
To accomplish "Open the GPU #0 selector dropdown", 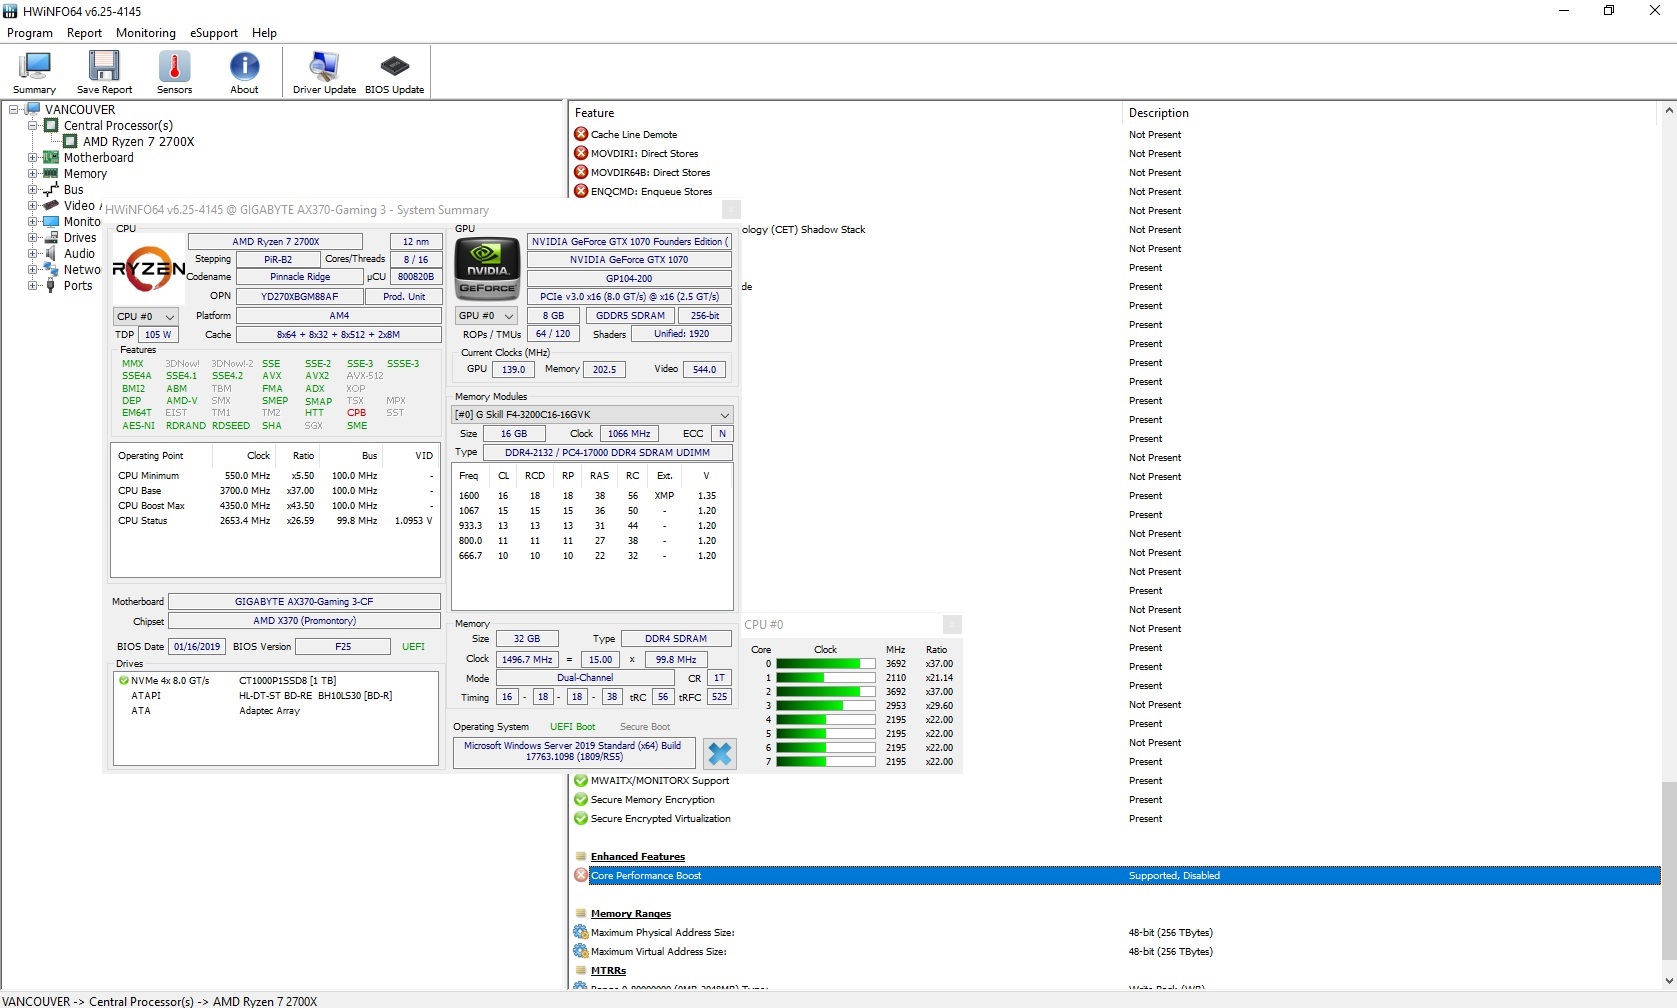I will 486,316.
